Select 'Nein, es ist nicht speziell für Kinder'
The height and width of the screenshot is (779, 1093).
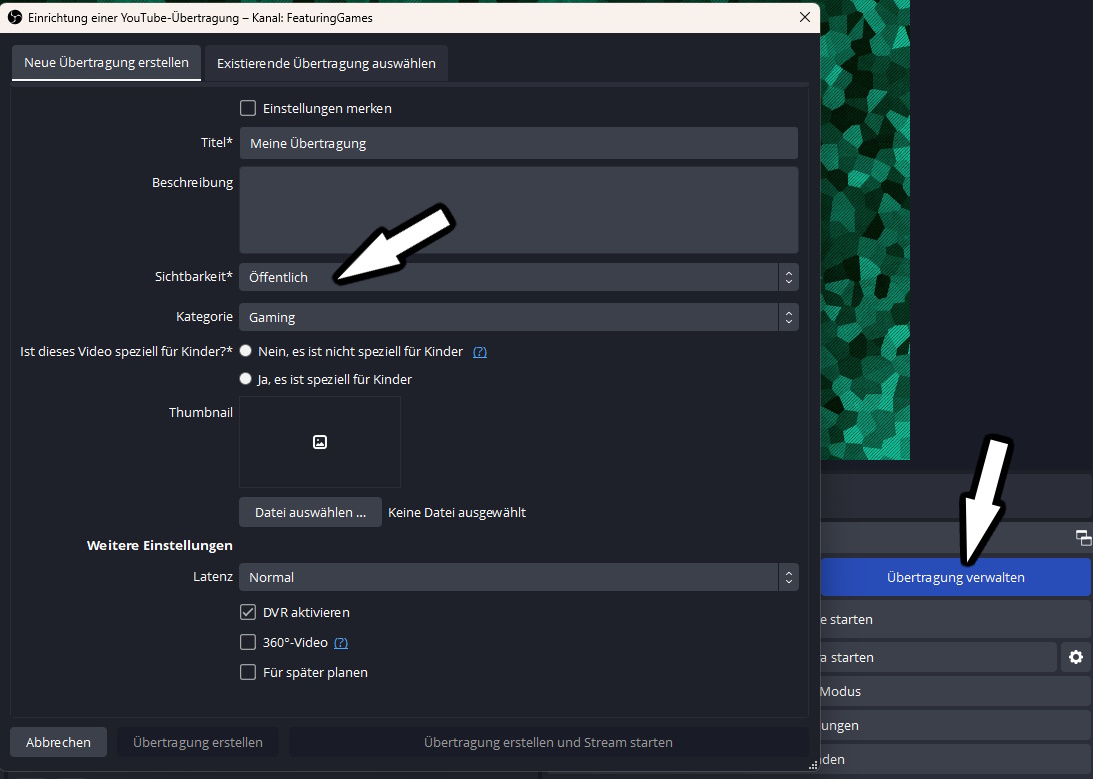[245, 351]
